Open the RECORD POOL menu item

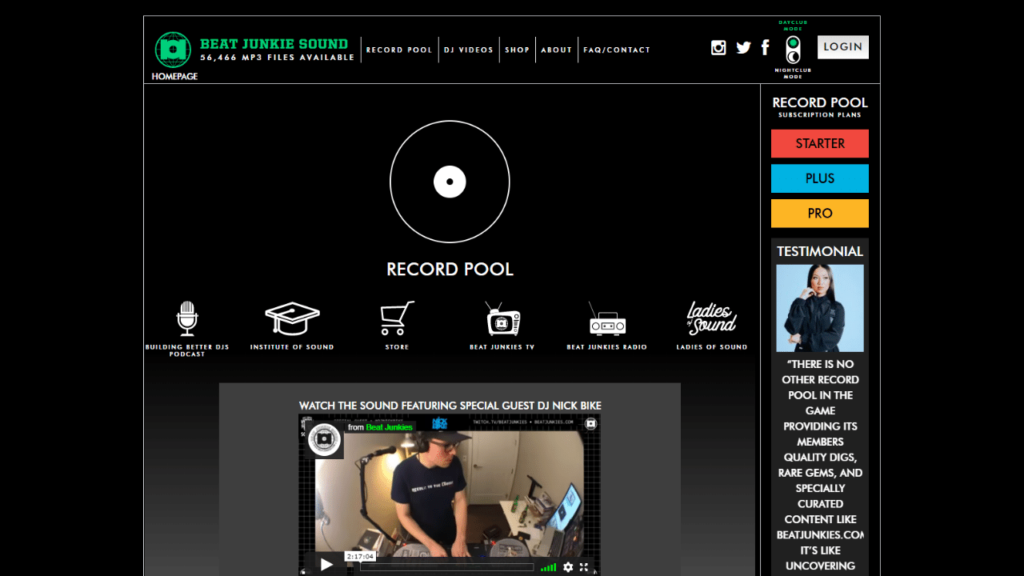(x=399, y=50)
